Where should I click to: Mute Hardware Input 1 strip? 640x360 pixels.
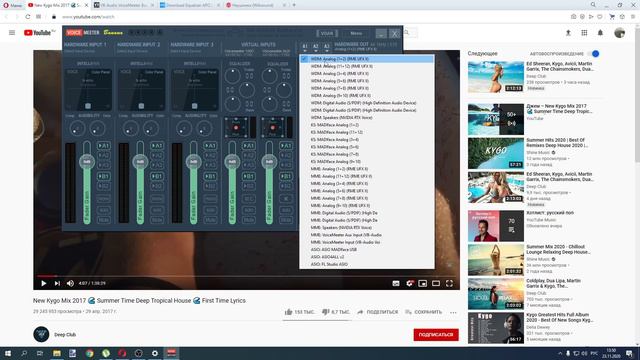[104, 220]
